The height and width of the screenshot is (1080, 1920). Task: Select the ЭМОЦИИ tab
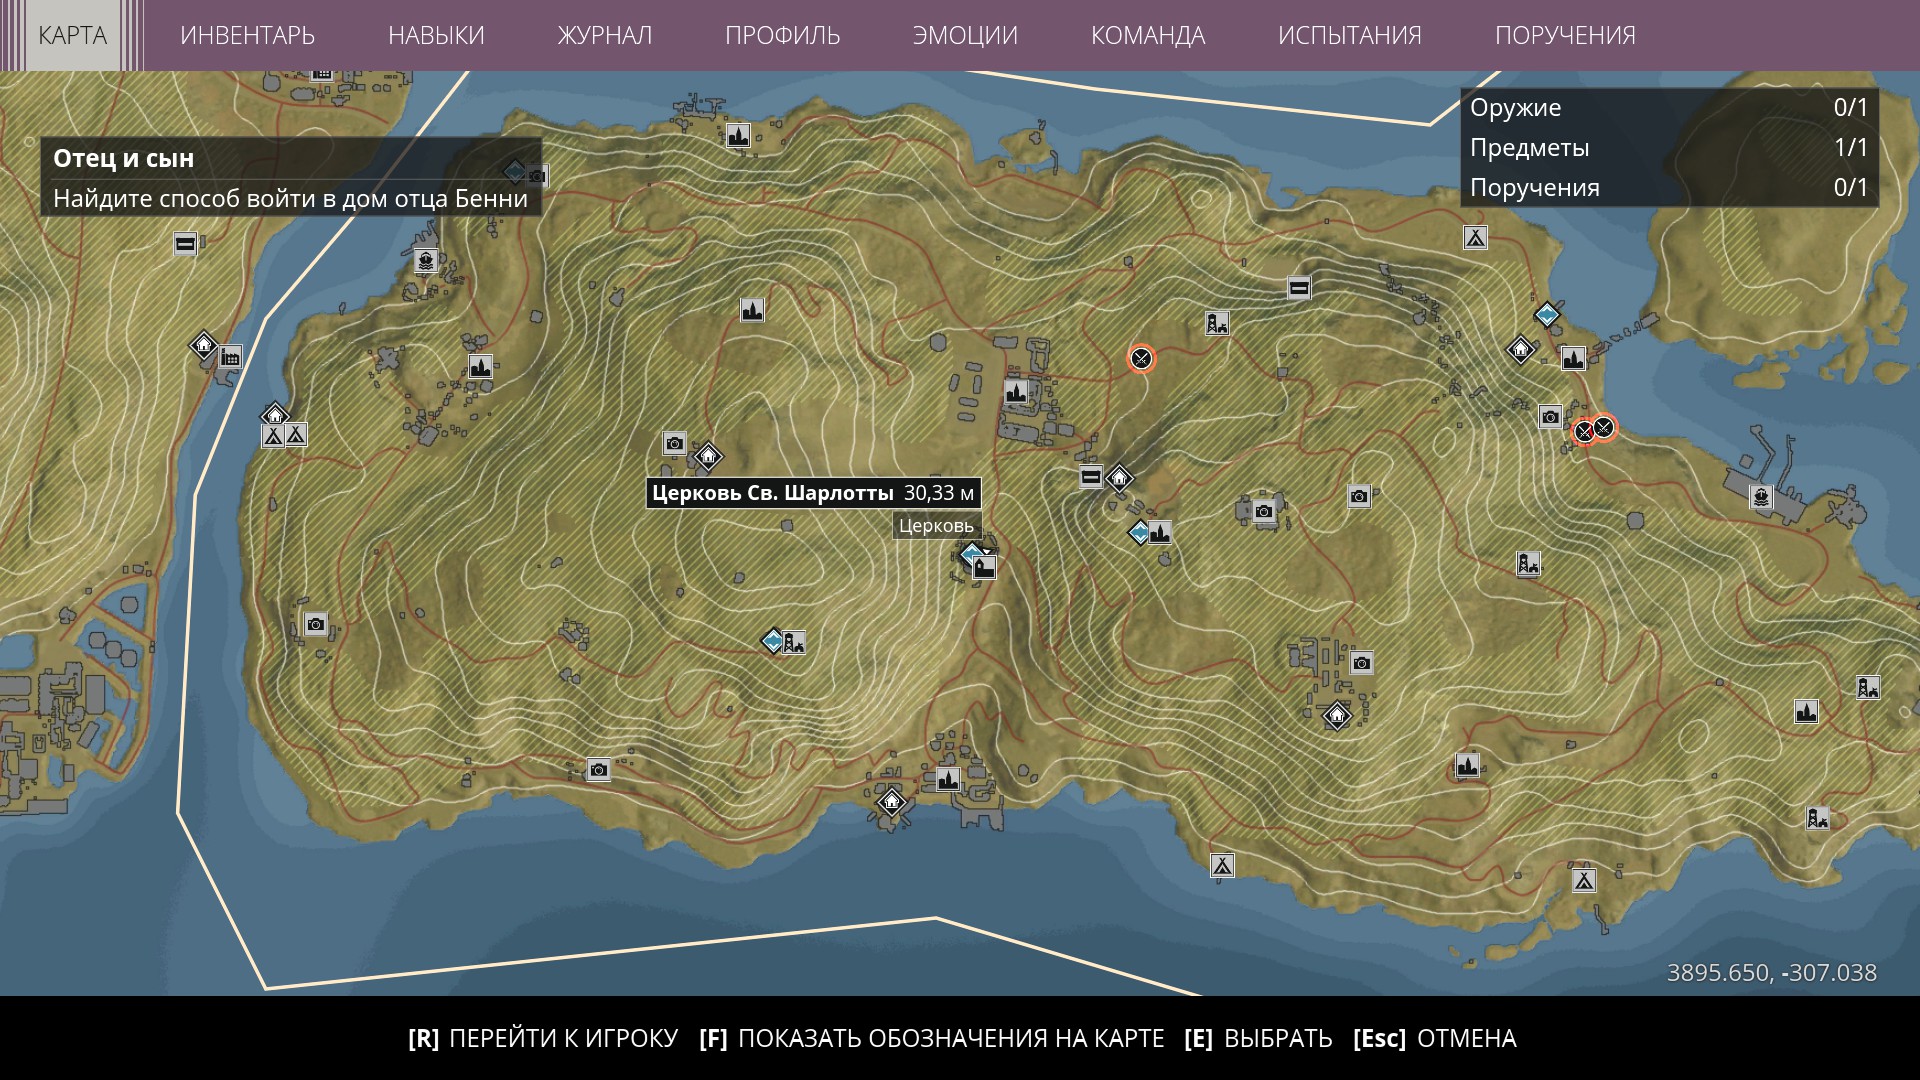click(x=965, y=35)
